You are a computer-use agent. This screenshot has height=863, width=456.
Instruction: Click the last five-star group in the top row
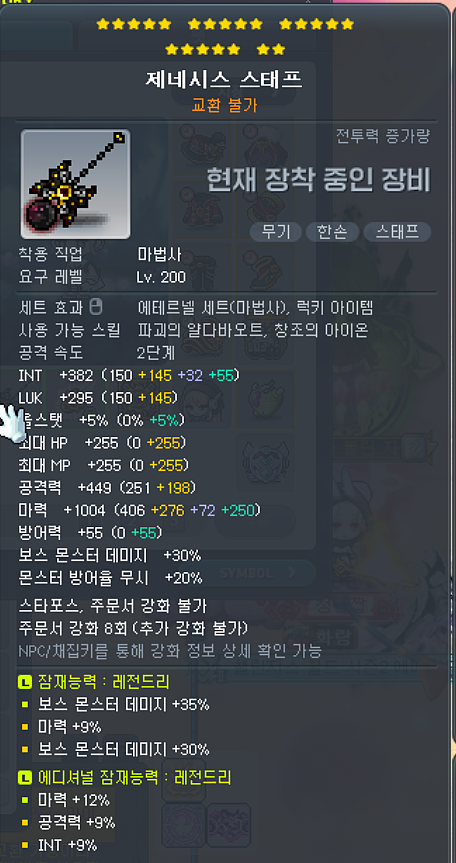click(317, 24)
